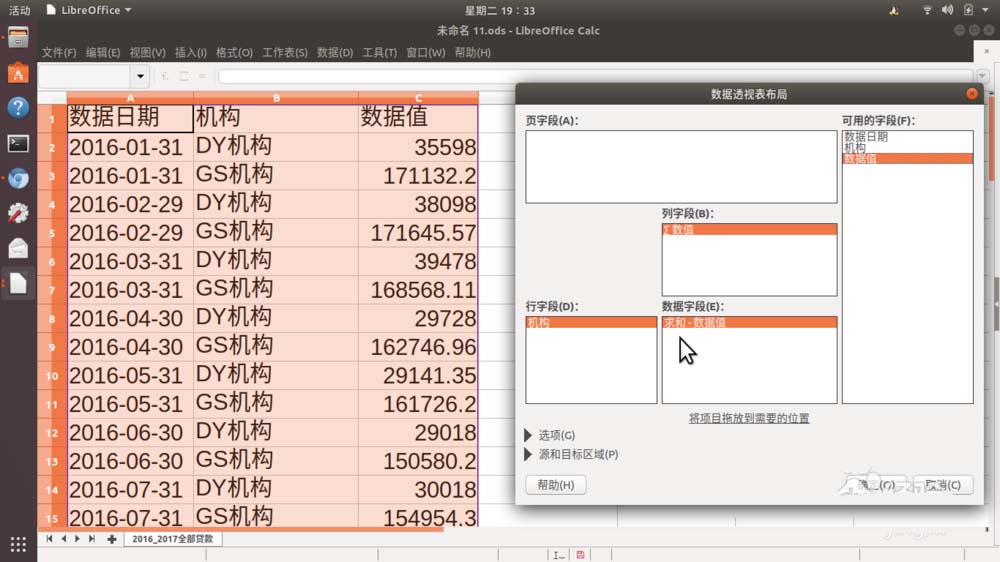Viewport: 1000px width, 562px height.
Task: Open the Terminal from the dock
Action: click(x=18, y=143)
